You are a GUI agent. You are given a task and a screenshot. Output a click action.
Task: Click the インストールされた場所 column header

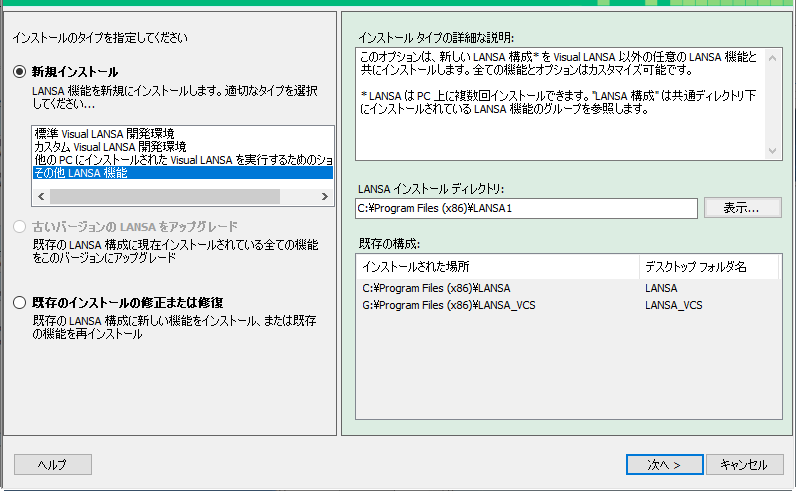pyautogui.click(x=500, y=267)
